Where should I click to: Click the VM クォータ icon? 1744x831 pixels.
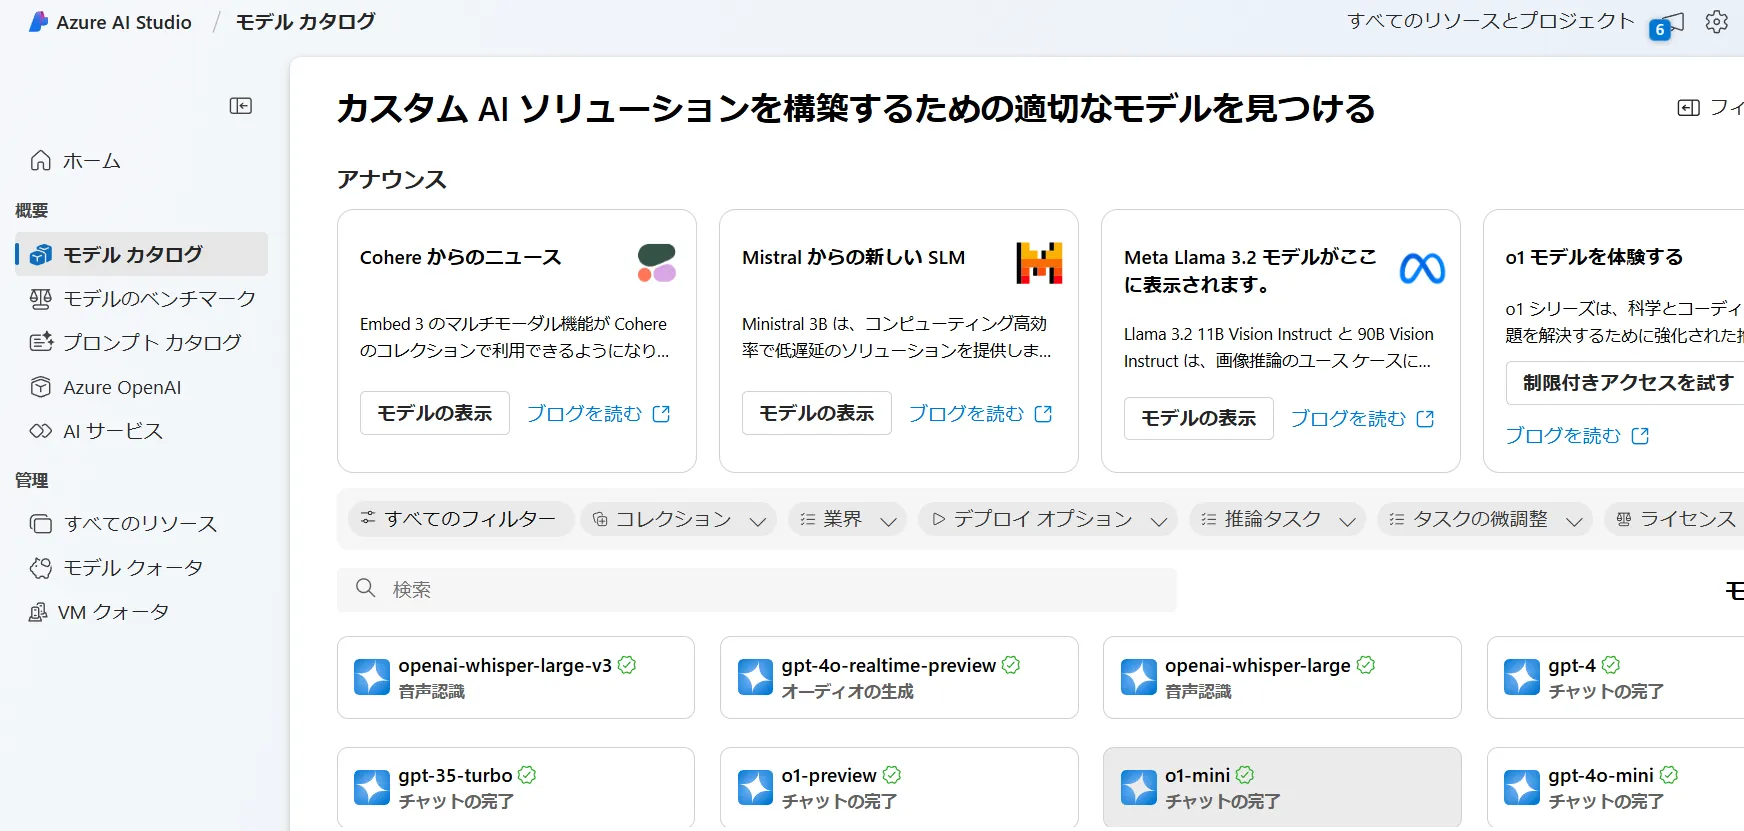coord(38,612)
